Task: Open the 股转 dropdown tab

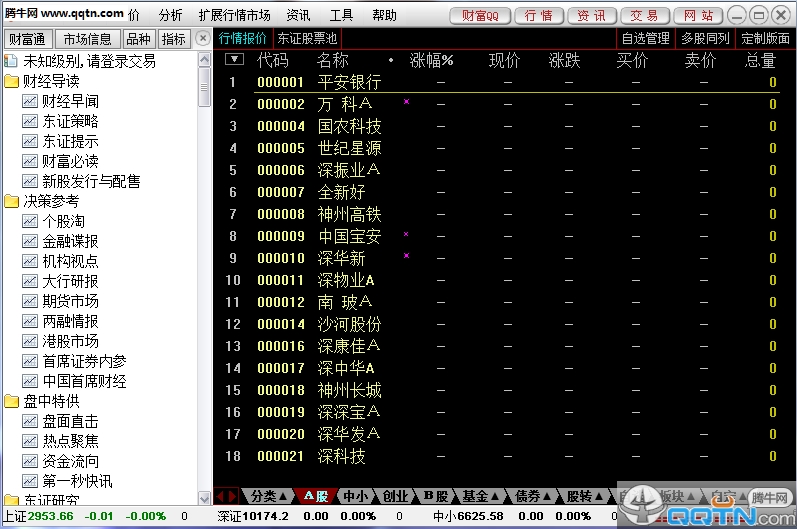Action: coord(585,496)
